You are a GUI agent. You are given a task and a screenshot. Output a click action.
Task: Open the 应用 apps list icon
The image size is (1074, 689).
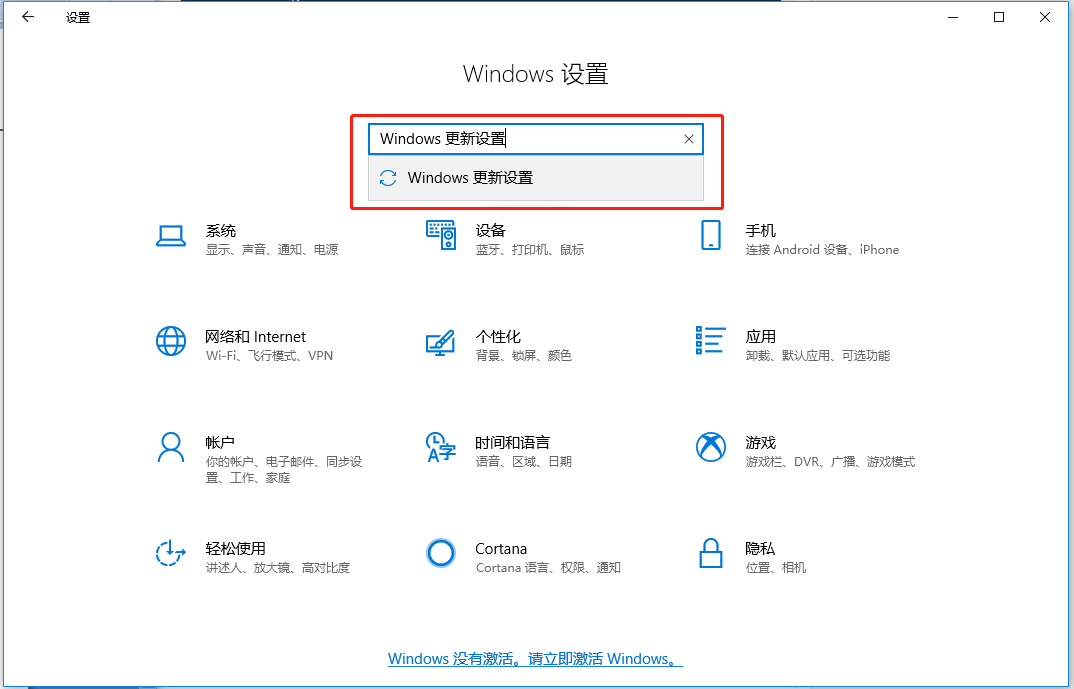click(x=710, y=340)
